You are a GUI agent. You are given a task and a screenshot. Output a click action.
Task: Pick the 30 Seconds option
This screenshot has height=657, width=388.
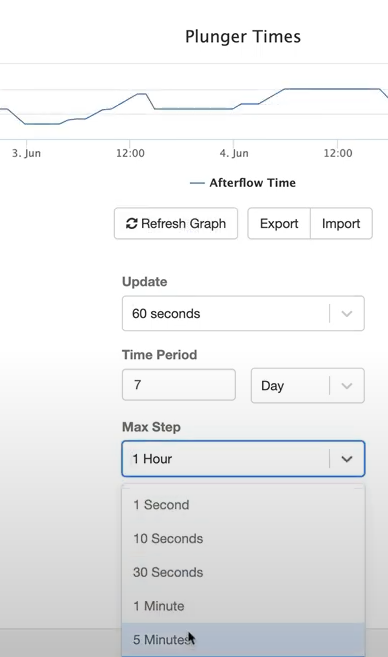[x=243, y=572]
